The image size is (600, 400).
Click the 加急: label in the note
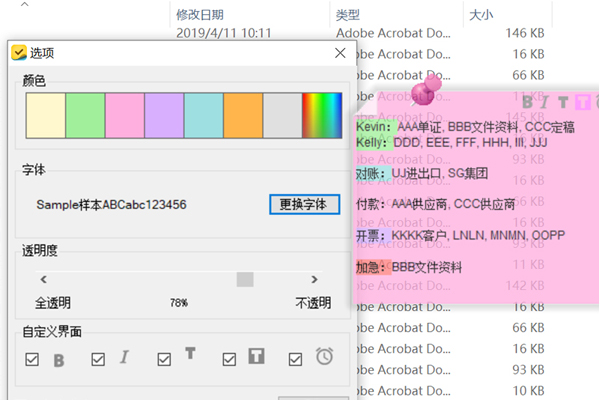click(370, 267)
